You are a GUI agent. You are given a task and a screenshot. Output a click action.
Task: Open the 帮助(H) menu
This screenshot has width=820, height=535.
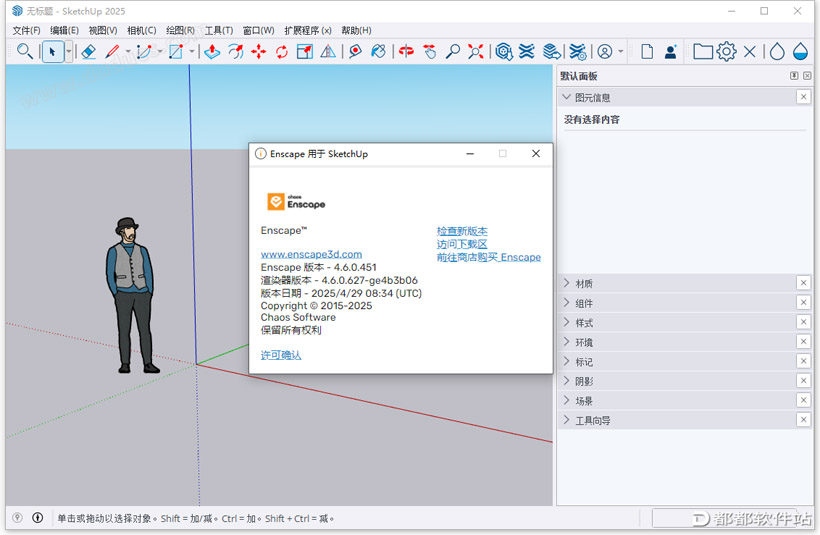click(356, 30)
